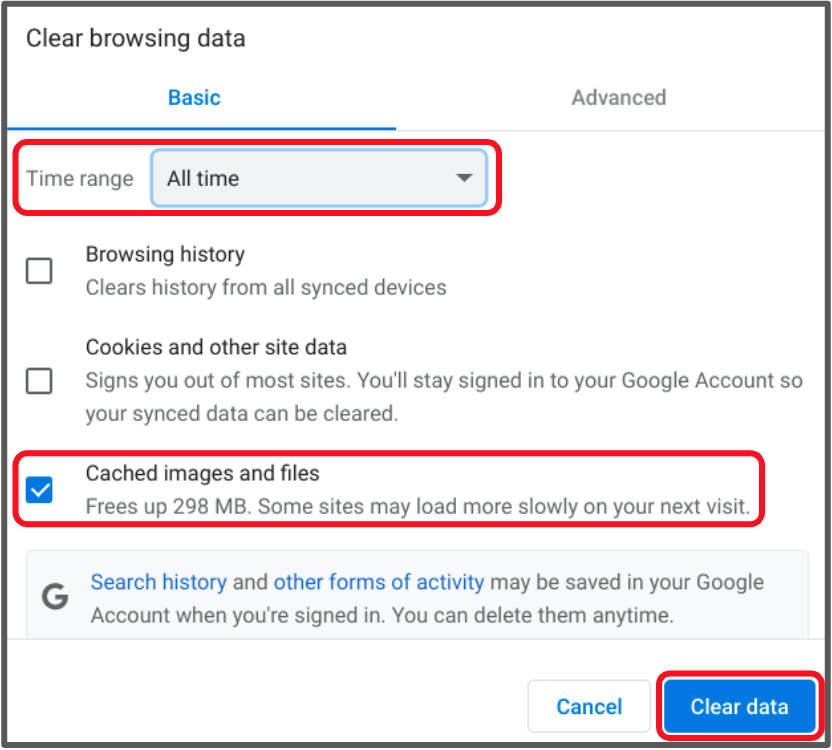Click the Google G logo icon
This screenshot has width=832, height=750.
[55, 596]
